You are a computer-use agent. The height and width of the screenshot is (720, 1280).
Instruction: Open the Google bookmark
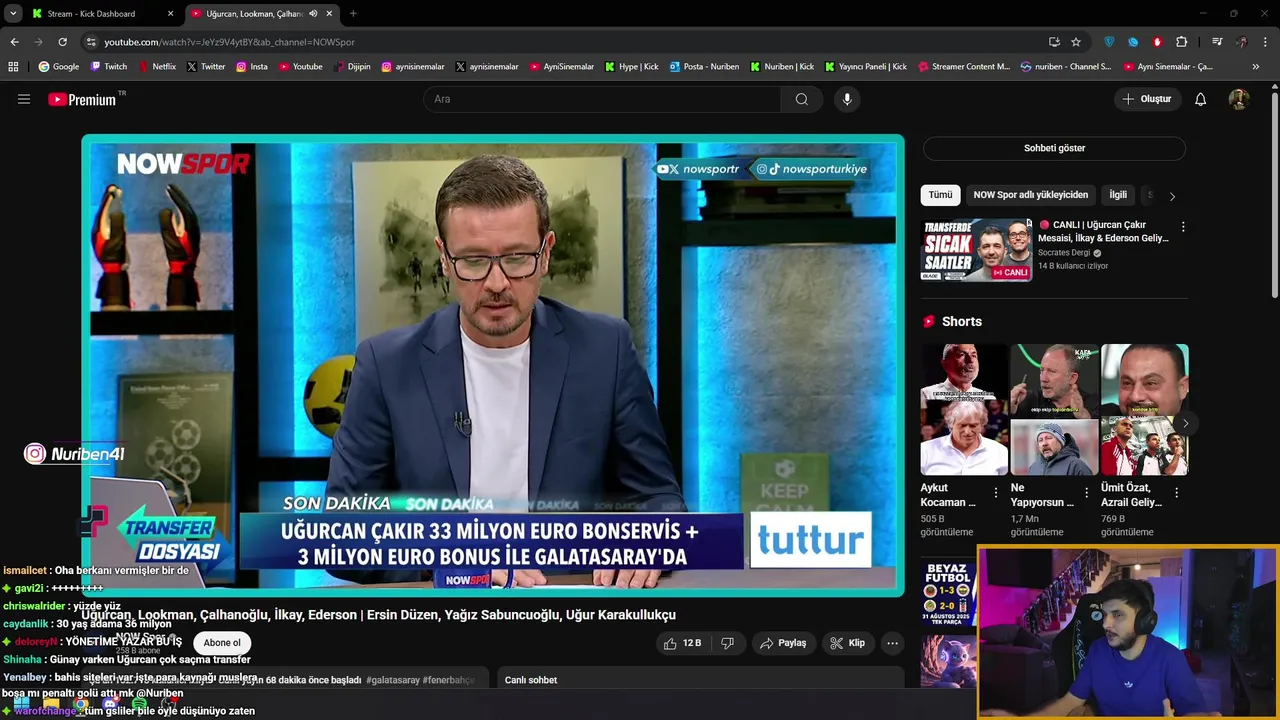pyautogui.click(x=59, y=67)
